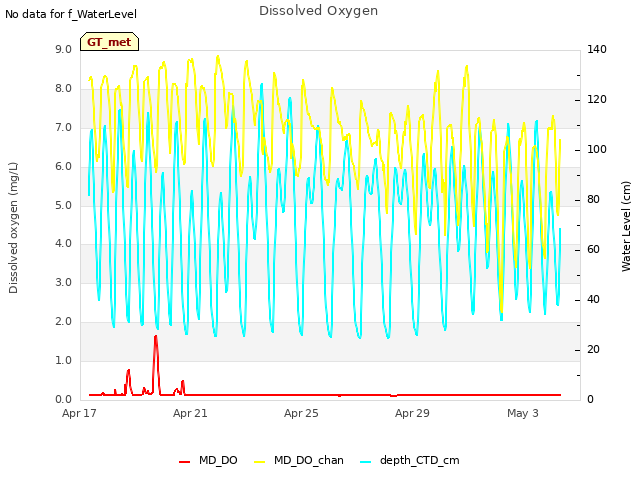Click the red MD_DO legend swatch
This screenshot has height=480, width=640.
coord(184,462)
